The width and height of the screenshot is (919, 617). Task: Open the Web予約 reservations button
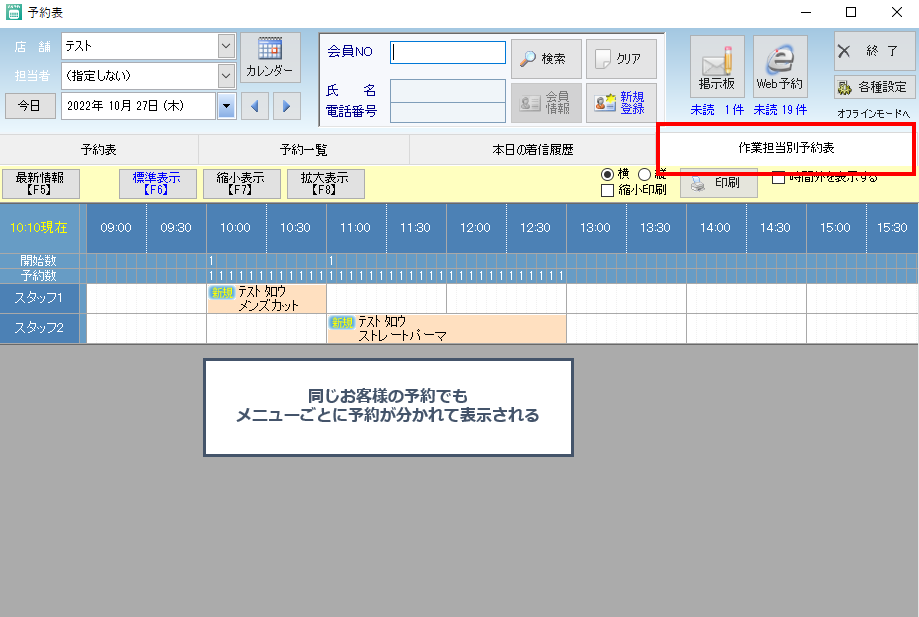[x=780, y=67]
